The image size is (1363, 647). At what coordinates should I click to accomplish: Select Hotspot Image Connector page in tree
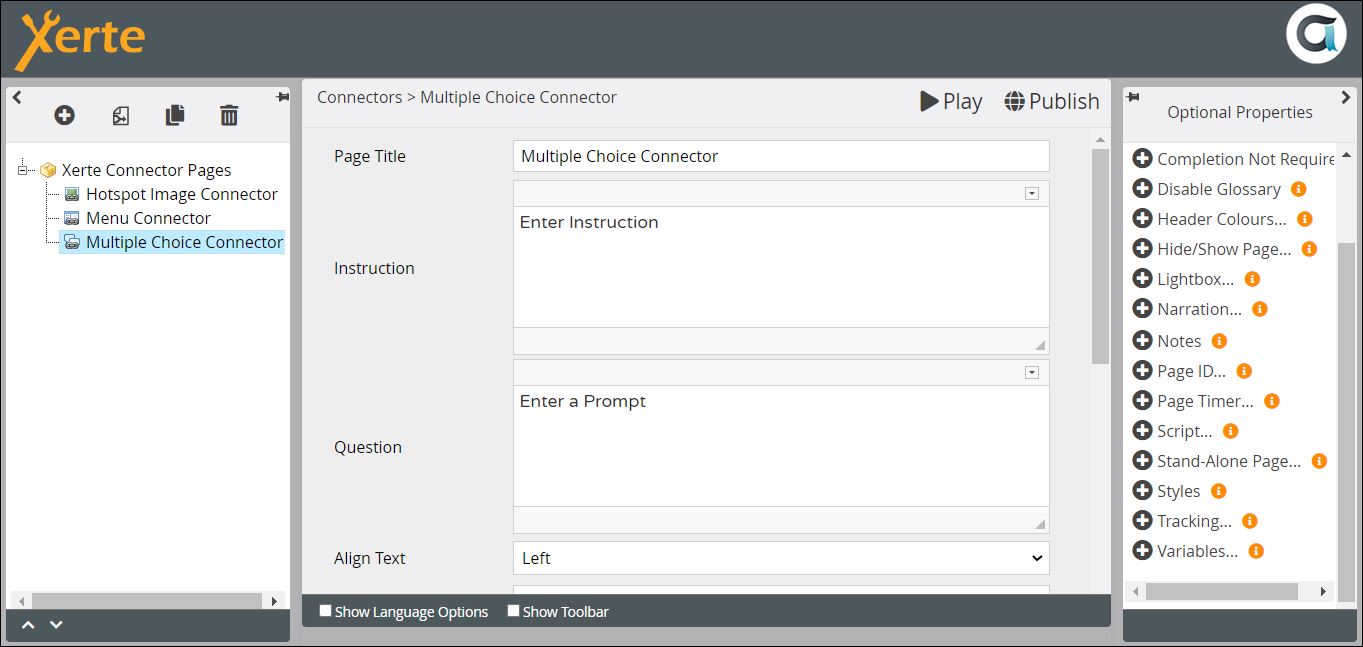pyautogui.click(x=181, y=194)
